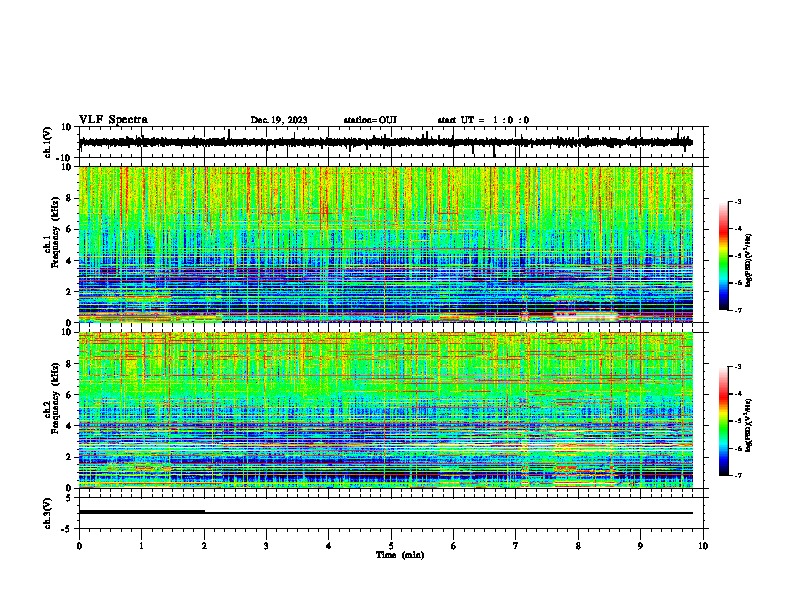Click the thick black ch.3 trace line

click(141, 512)
